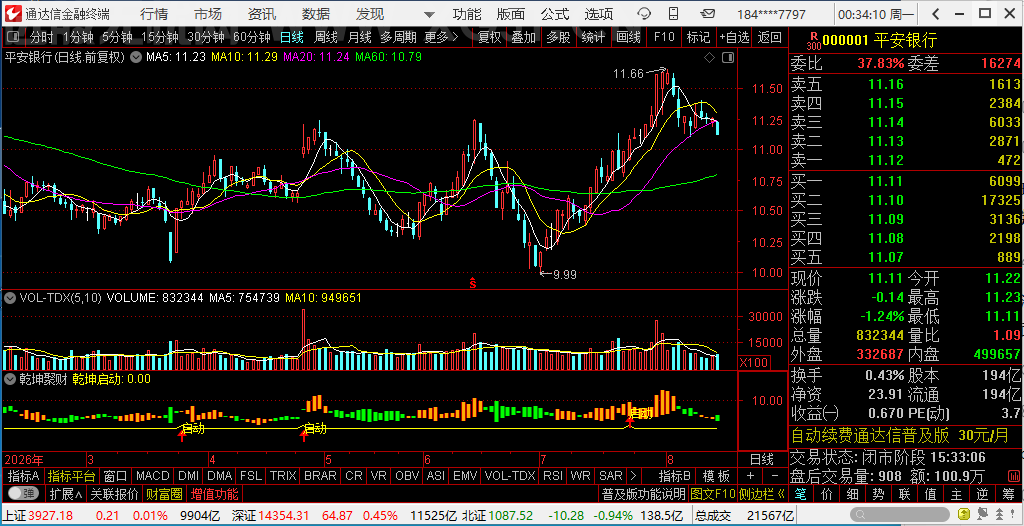Open 图文F10
Viewport: 1024px width, 526px height.
(712, 493)
